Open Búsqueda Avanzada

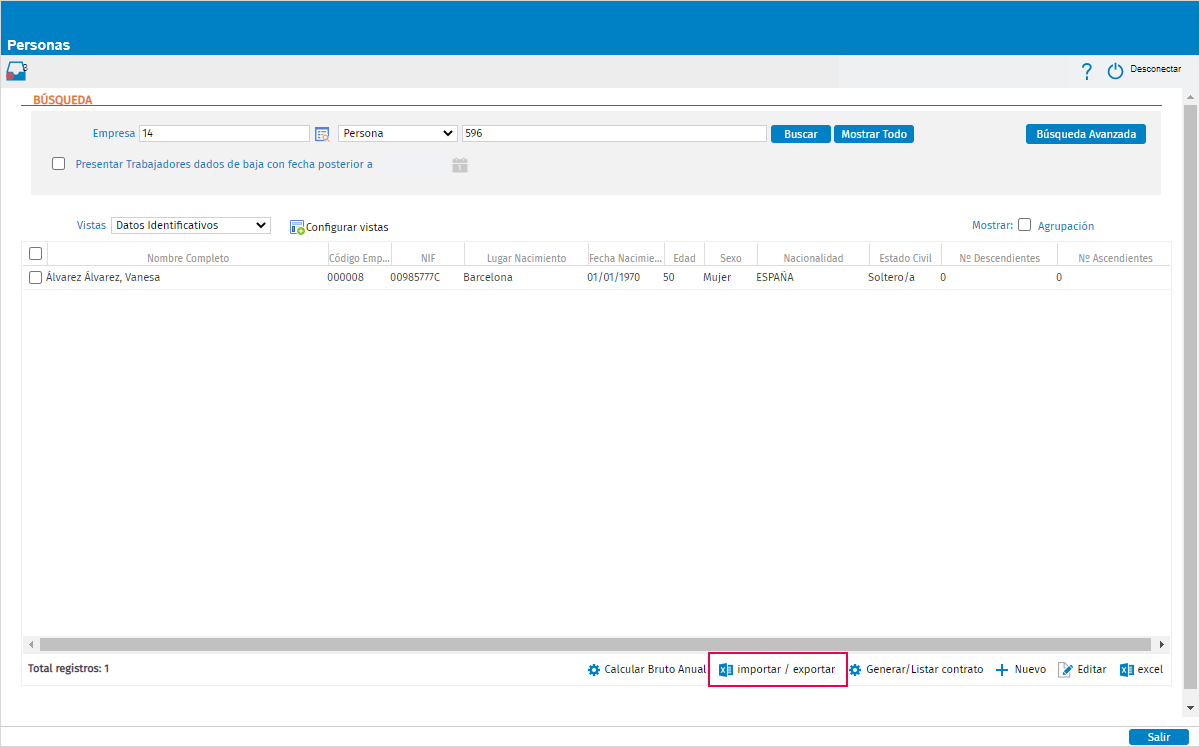pos(1086,134)
